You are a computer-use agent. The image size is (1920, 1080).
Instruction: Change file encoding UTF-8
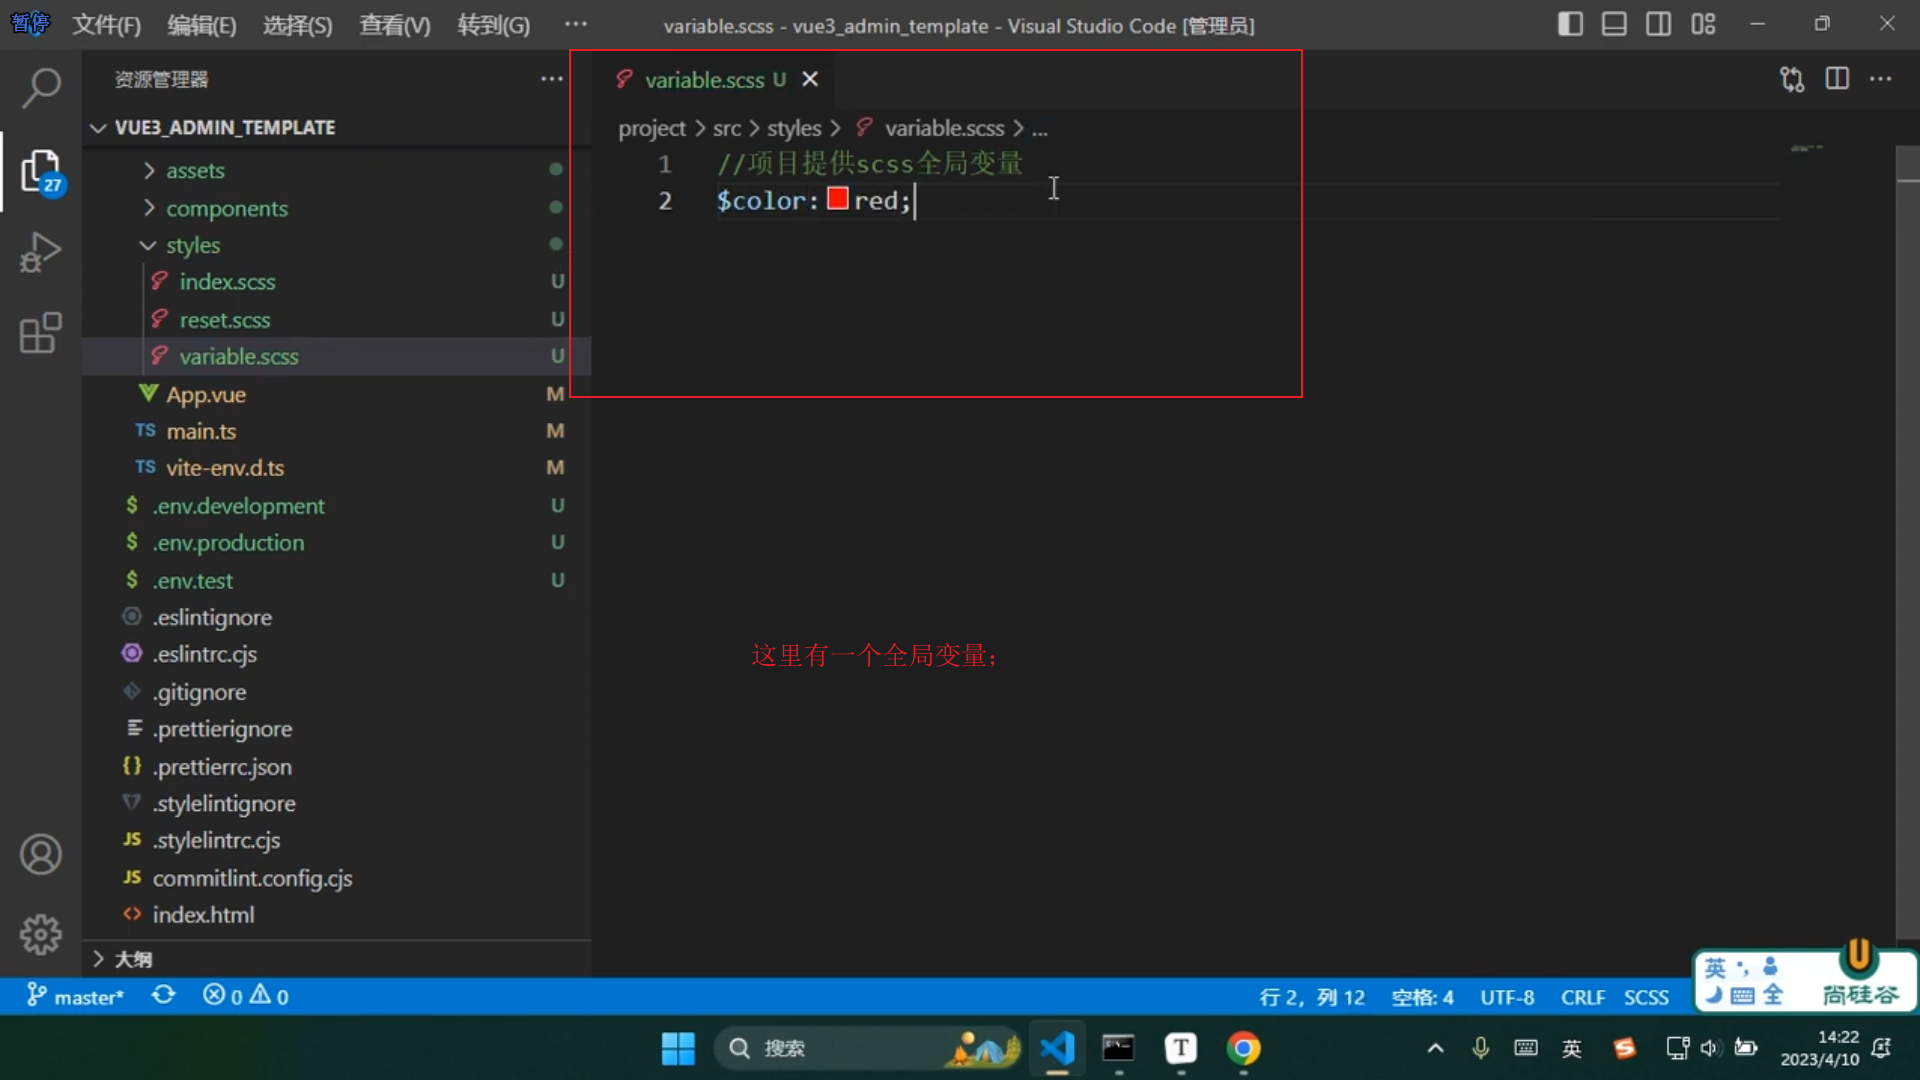[x=1507, y=997]
